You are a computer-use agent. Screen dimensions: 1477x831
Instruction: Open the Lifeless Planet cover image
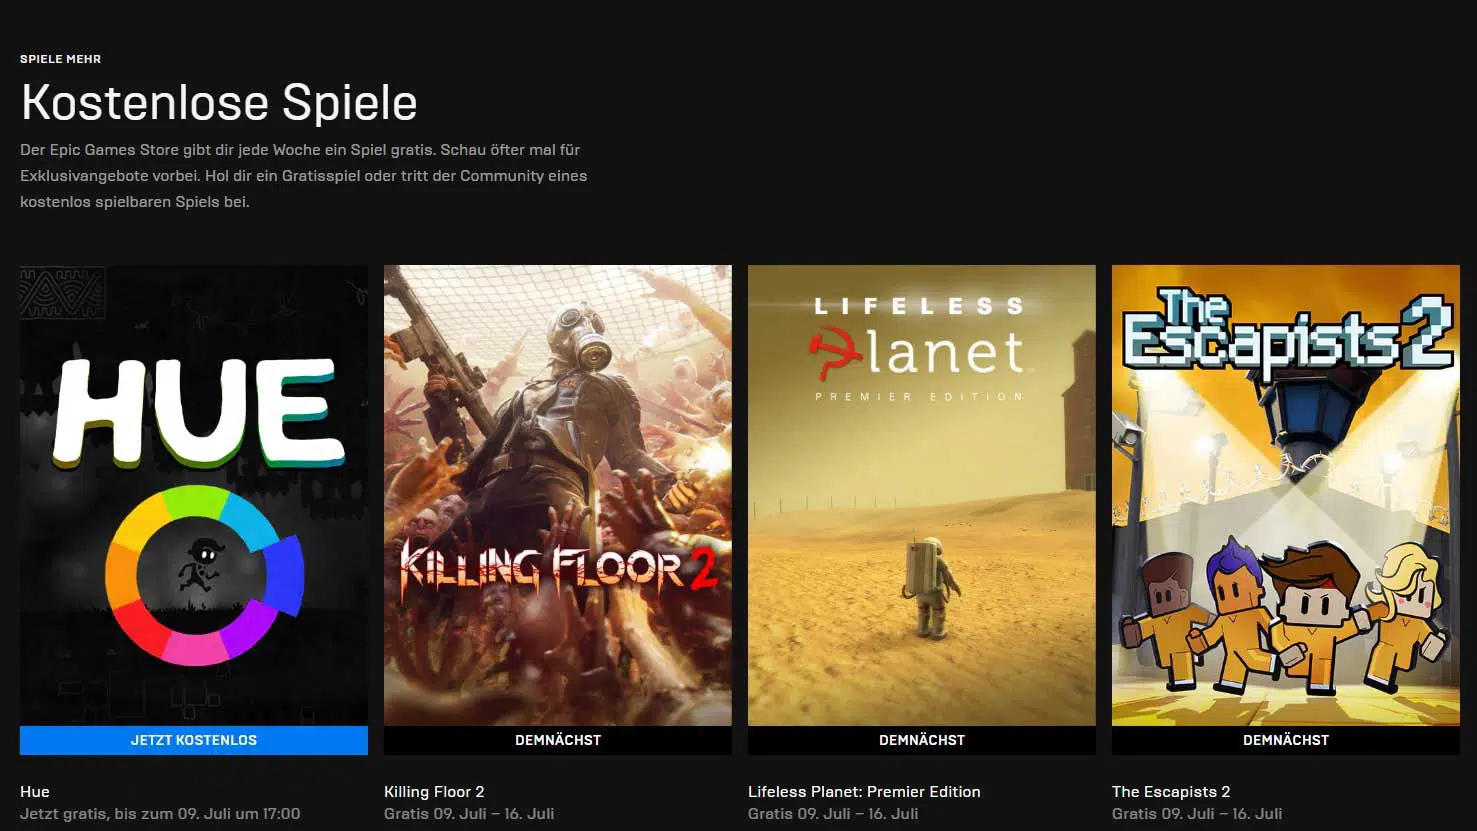(x=922, y=495)
